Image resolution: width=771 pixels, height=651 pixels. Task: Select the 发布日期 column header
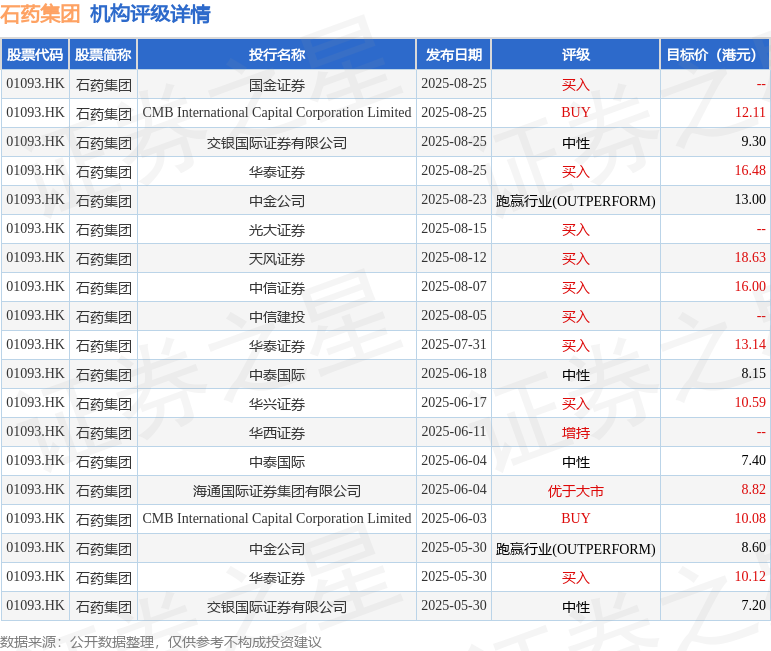[454, 55]
